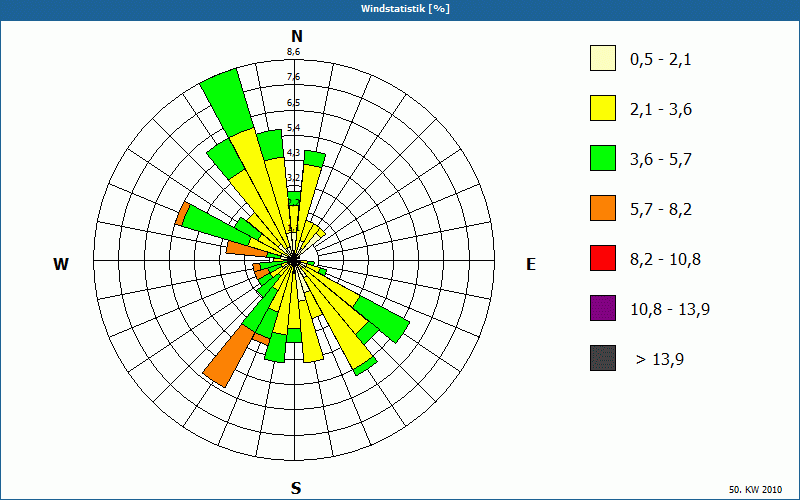Screen dimensions: 800x500
Task: Click the legend label '> 13,9'
Action: [660, 360]
